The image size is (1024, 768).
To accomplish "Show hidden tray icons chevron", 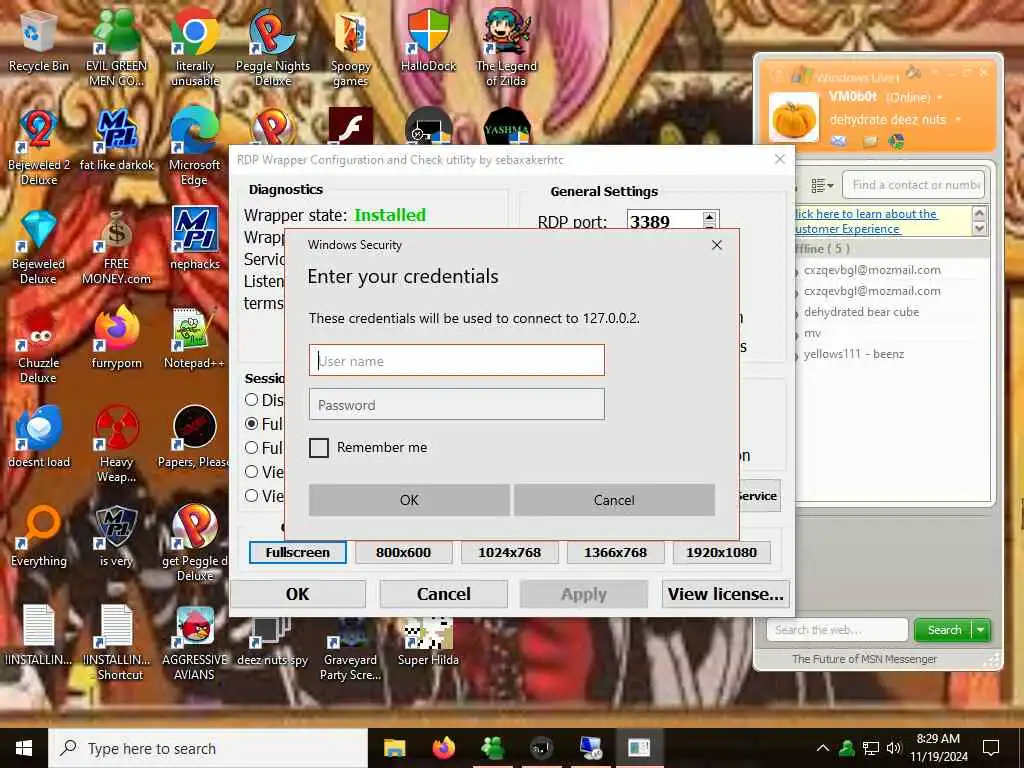I will pyautogui.click(x=823, y=748).
